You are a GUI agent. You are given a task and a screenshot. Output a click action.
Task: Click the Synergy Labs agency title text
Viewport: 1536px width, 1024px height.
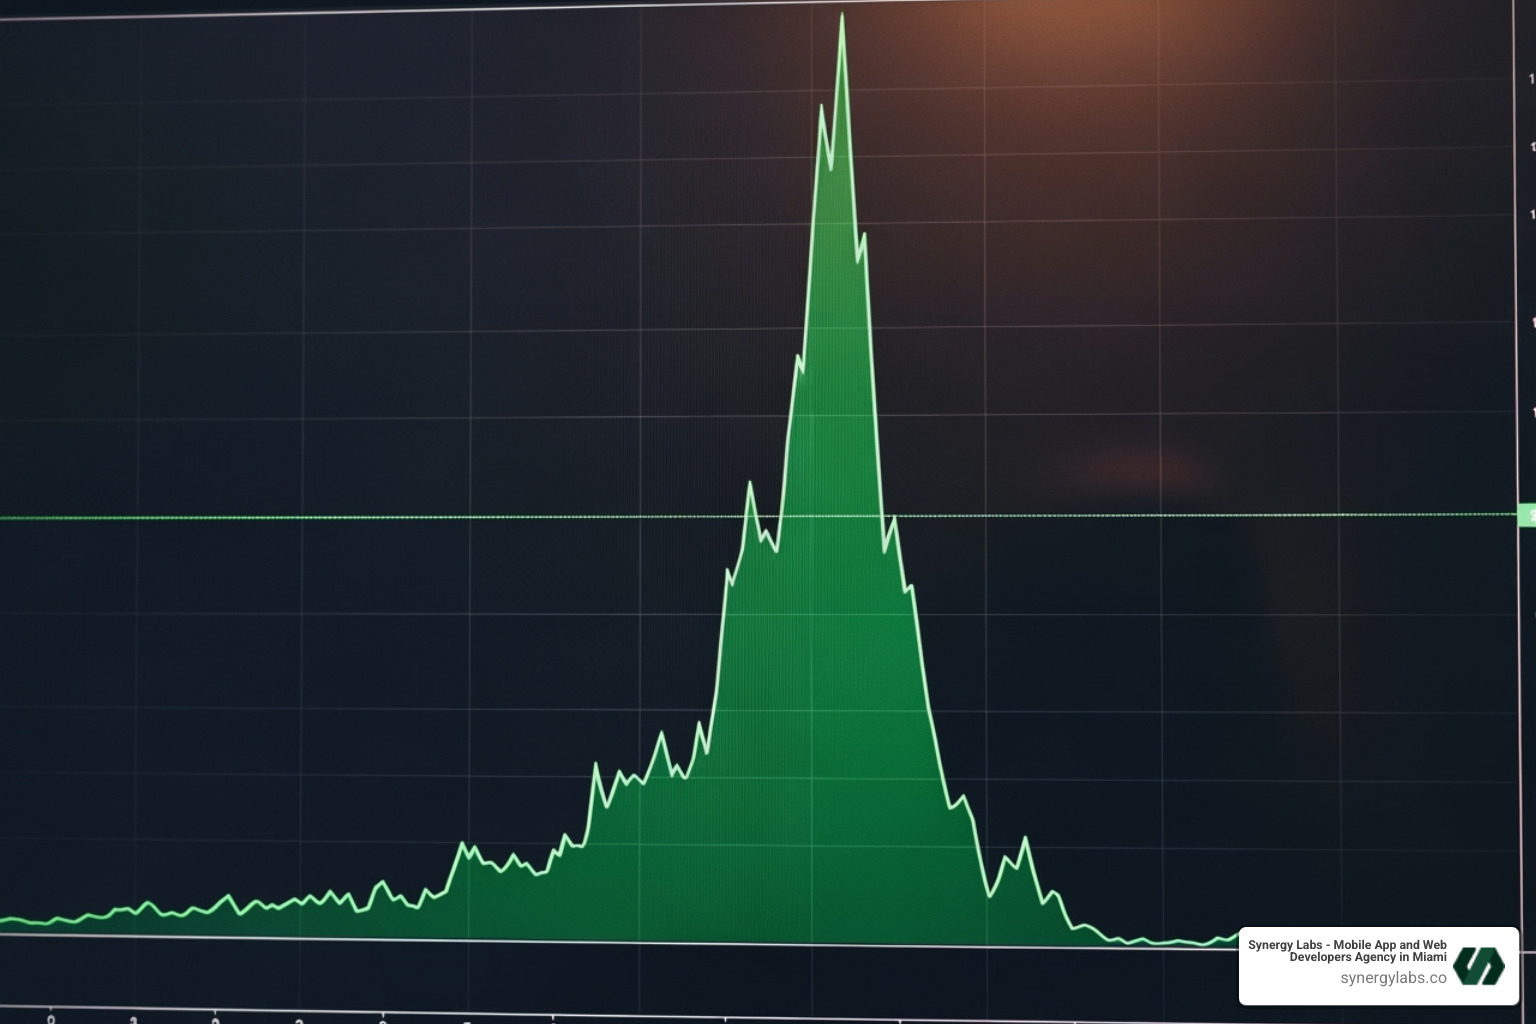coord(1347,949)
